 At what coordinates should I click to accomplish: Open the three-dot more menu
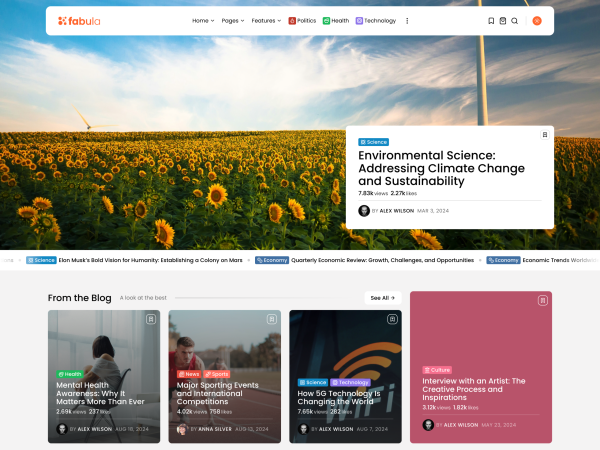point(407,21)
